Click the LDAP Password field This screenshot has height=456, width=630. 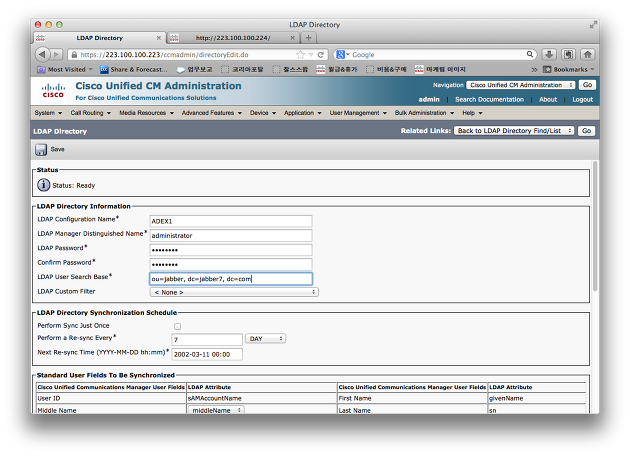pos(231,250)
